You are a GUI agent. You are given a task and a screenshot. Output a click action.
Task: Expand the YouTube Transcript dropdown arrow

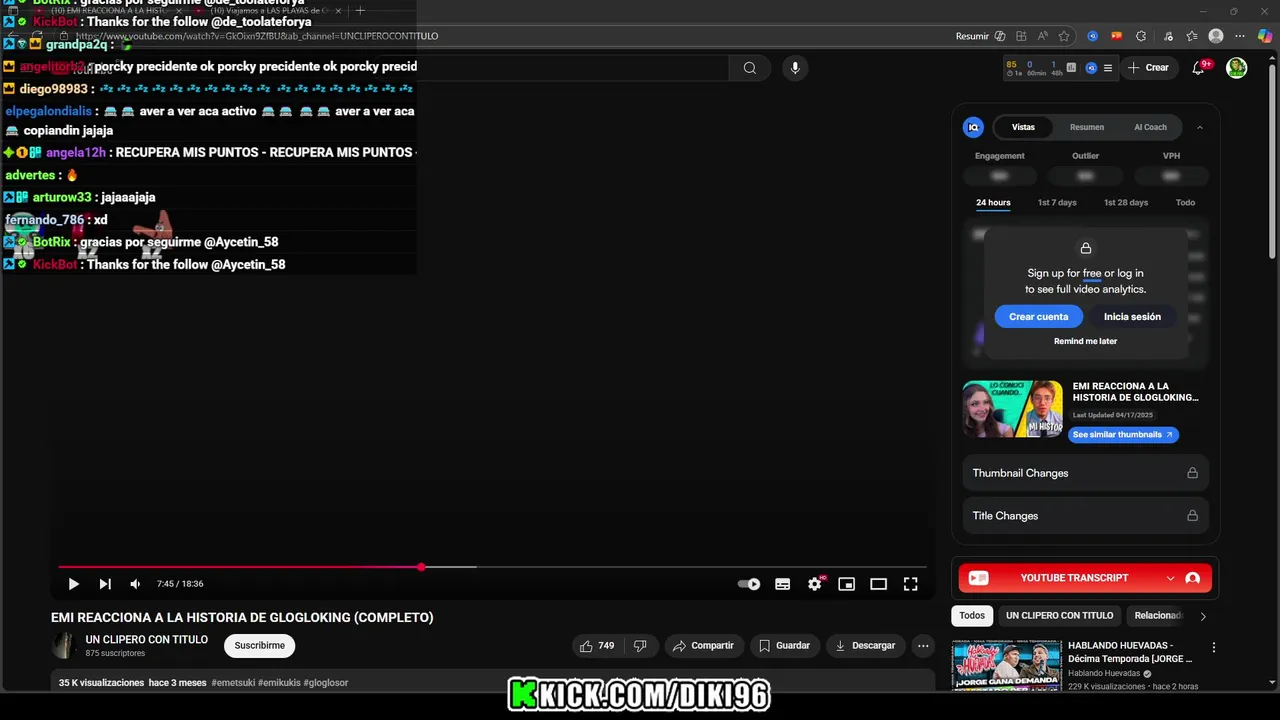click(1170, 578)
